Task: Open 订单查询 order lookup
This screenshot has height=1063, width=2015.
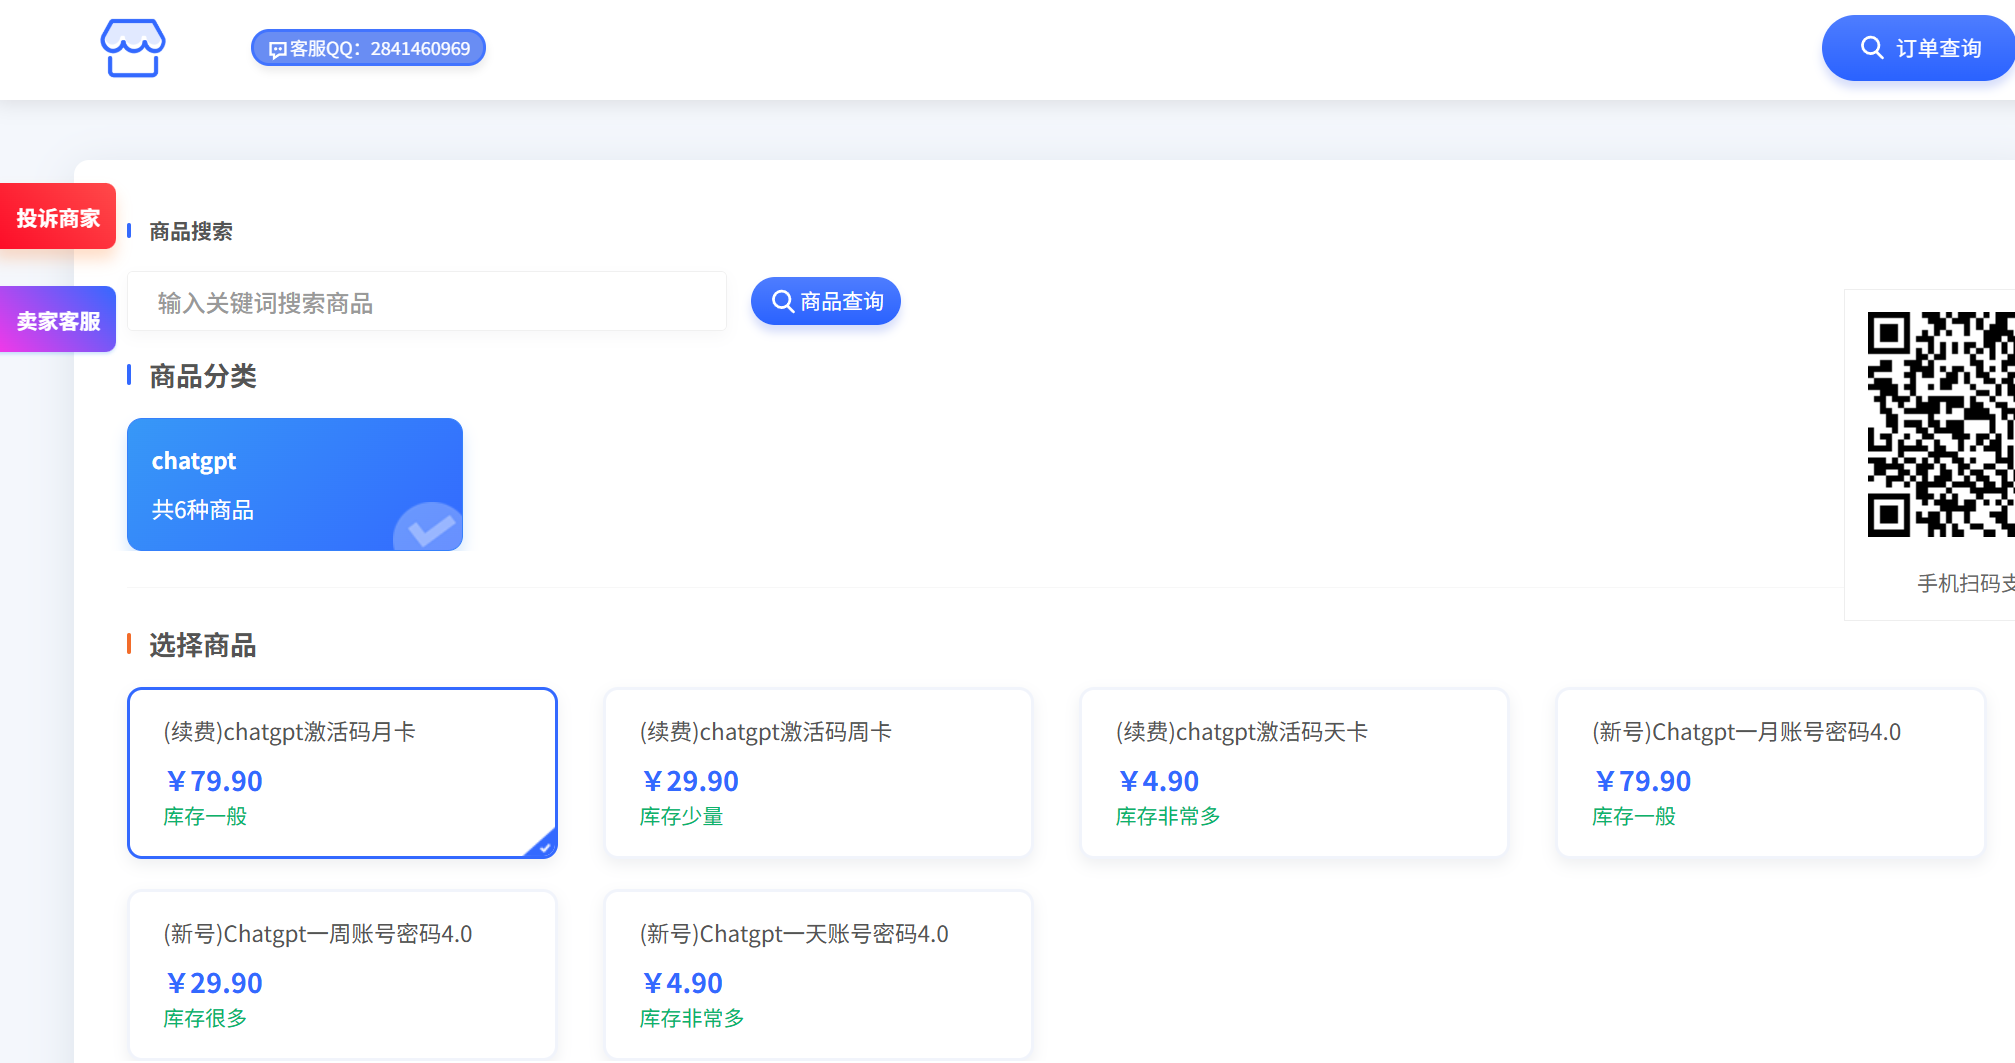Action: click(x=1918, y=48)
